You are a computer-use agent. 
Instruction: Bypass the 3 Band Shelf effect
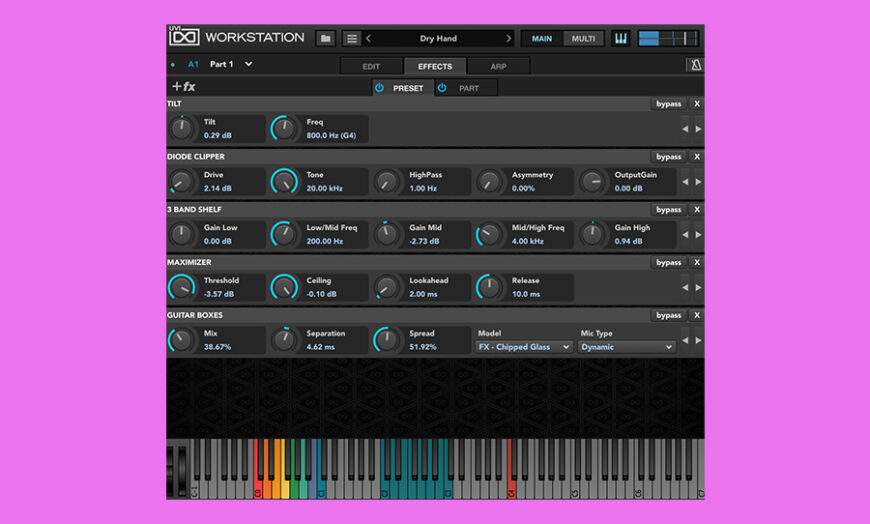(x=668, y=209)
